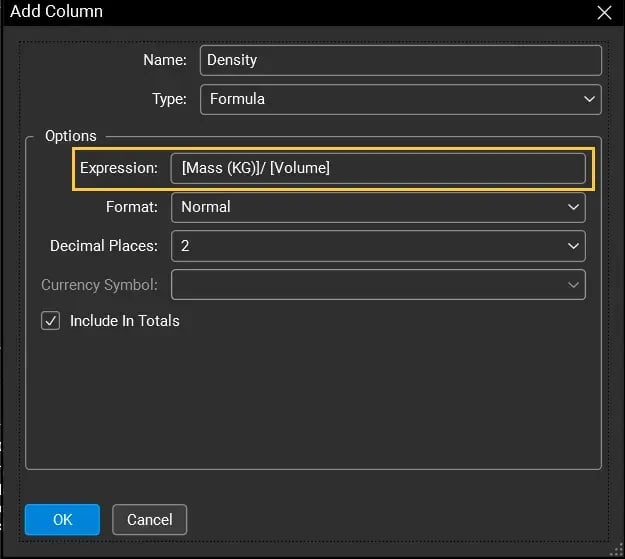Open the Currency Symbol dropdown
625x559 pixels.
tap(378, 285)
